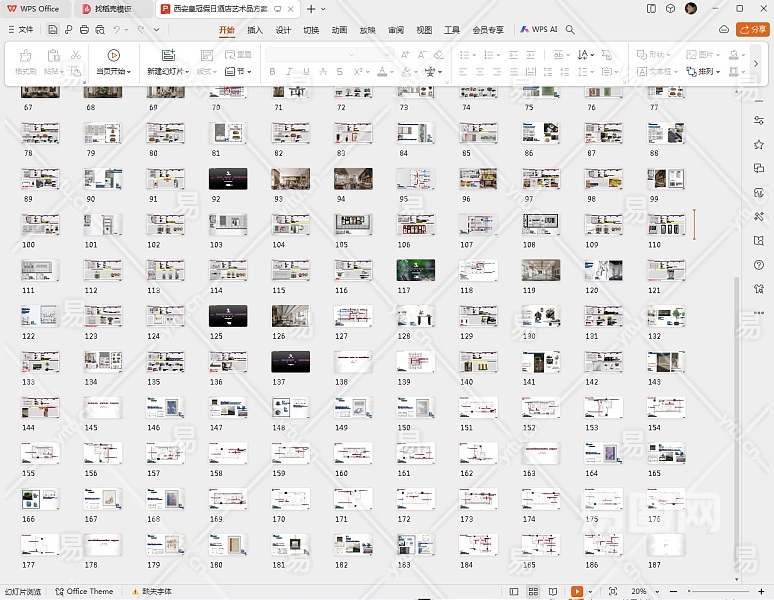Click the new slide icon
The image size is (774, 600).
pyautogui.click(x=167, y=56)
